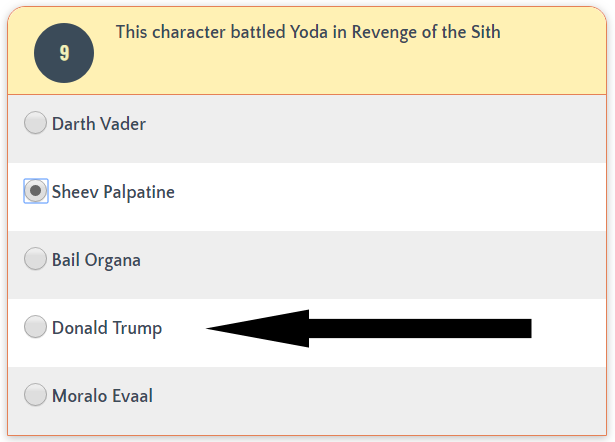
Task: Click empty space in Darth Vader row
Action: point(400,124)
